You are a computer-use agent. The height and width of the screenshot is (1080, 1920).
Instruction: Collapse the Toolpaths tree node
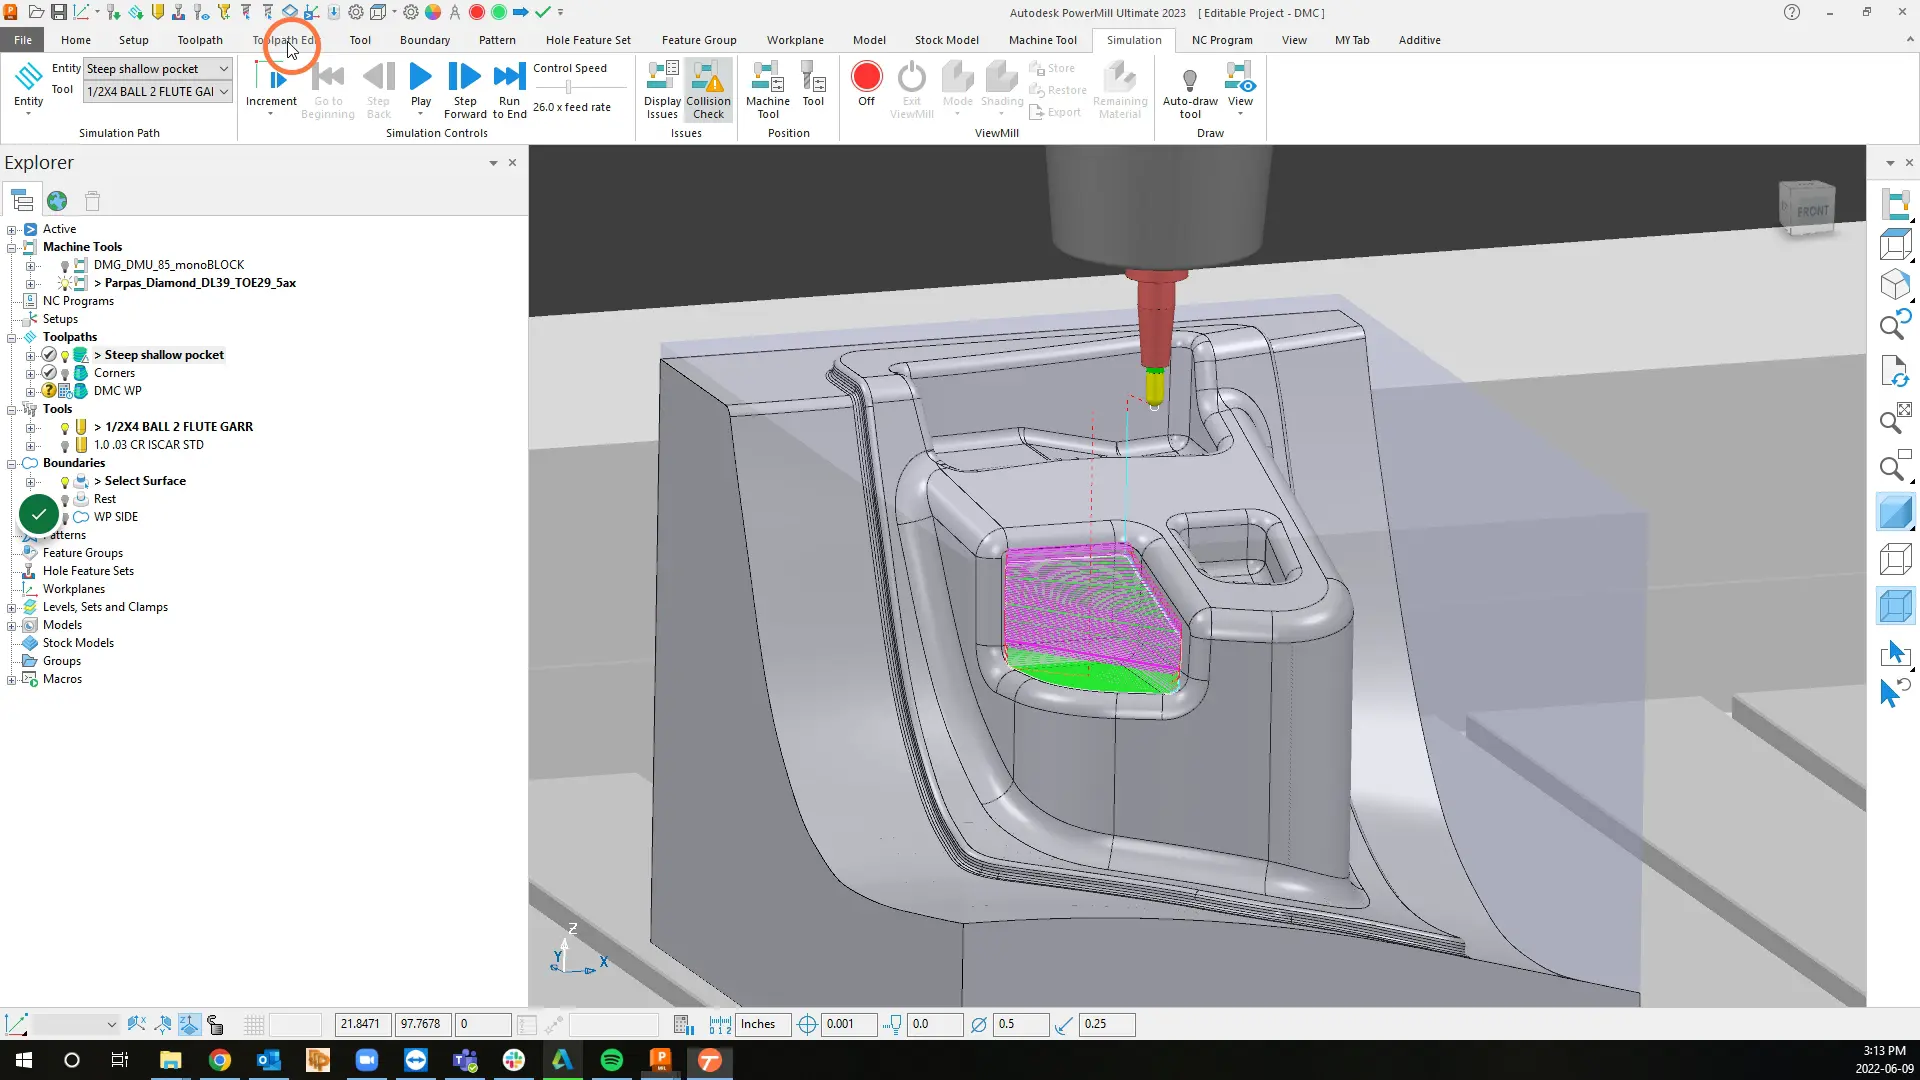(x=12, y=338)
